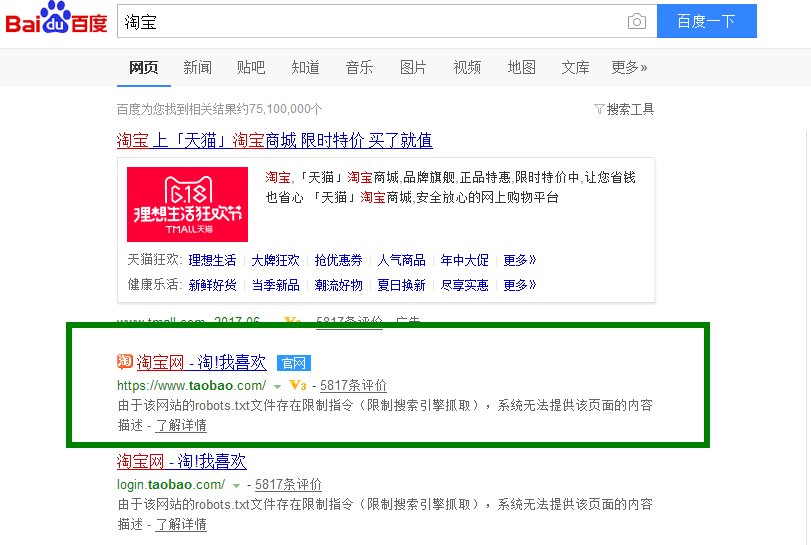Click the Taobao favicon beside 淘宝网 result
This screenshot has height=545, width=811.
(125, 361)
